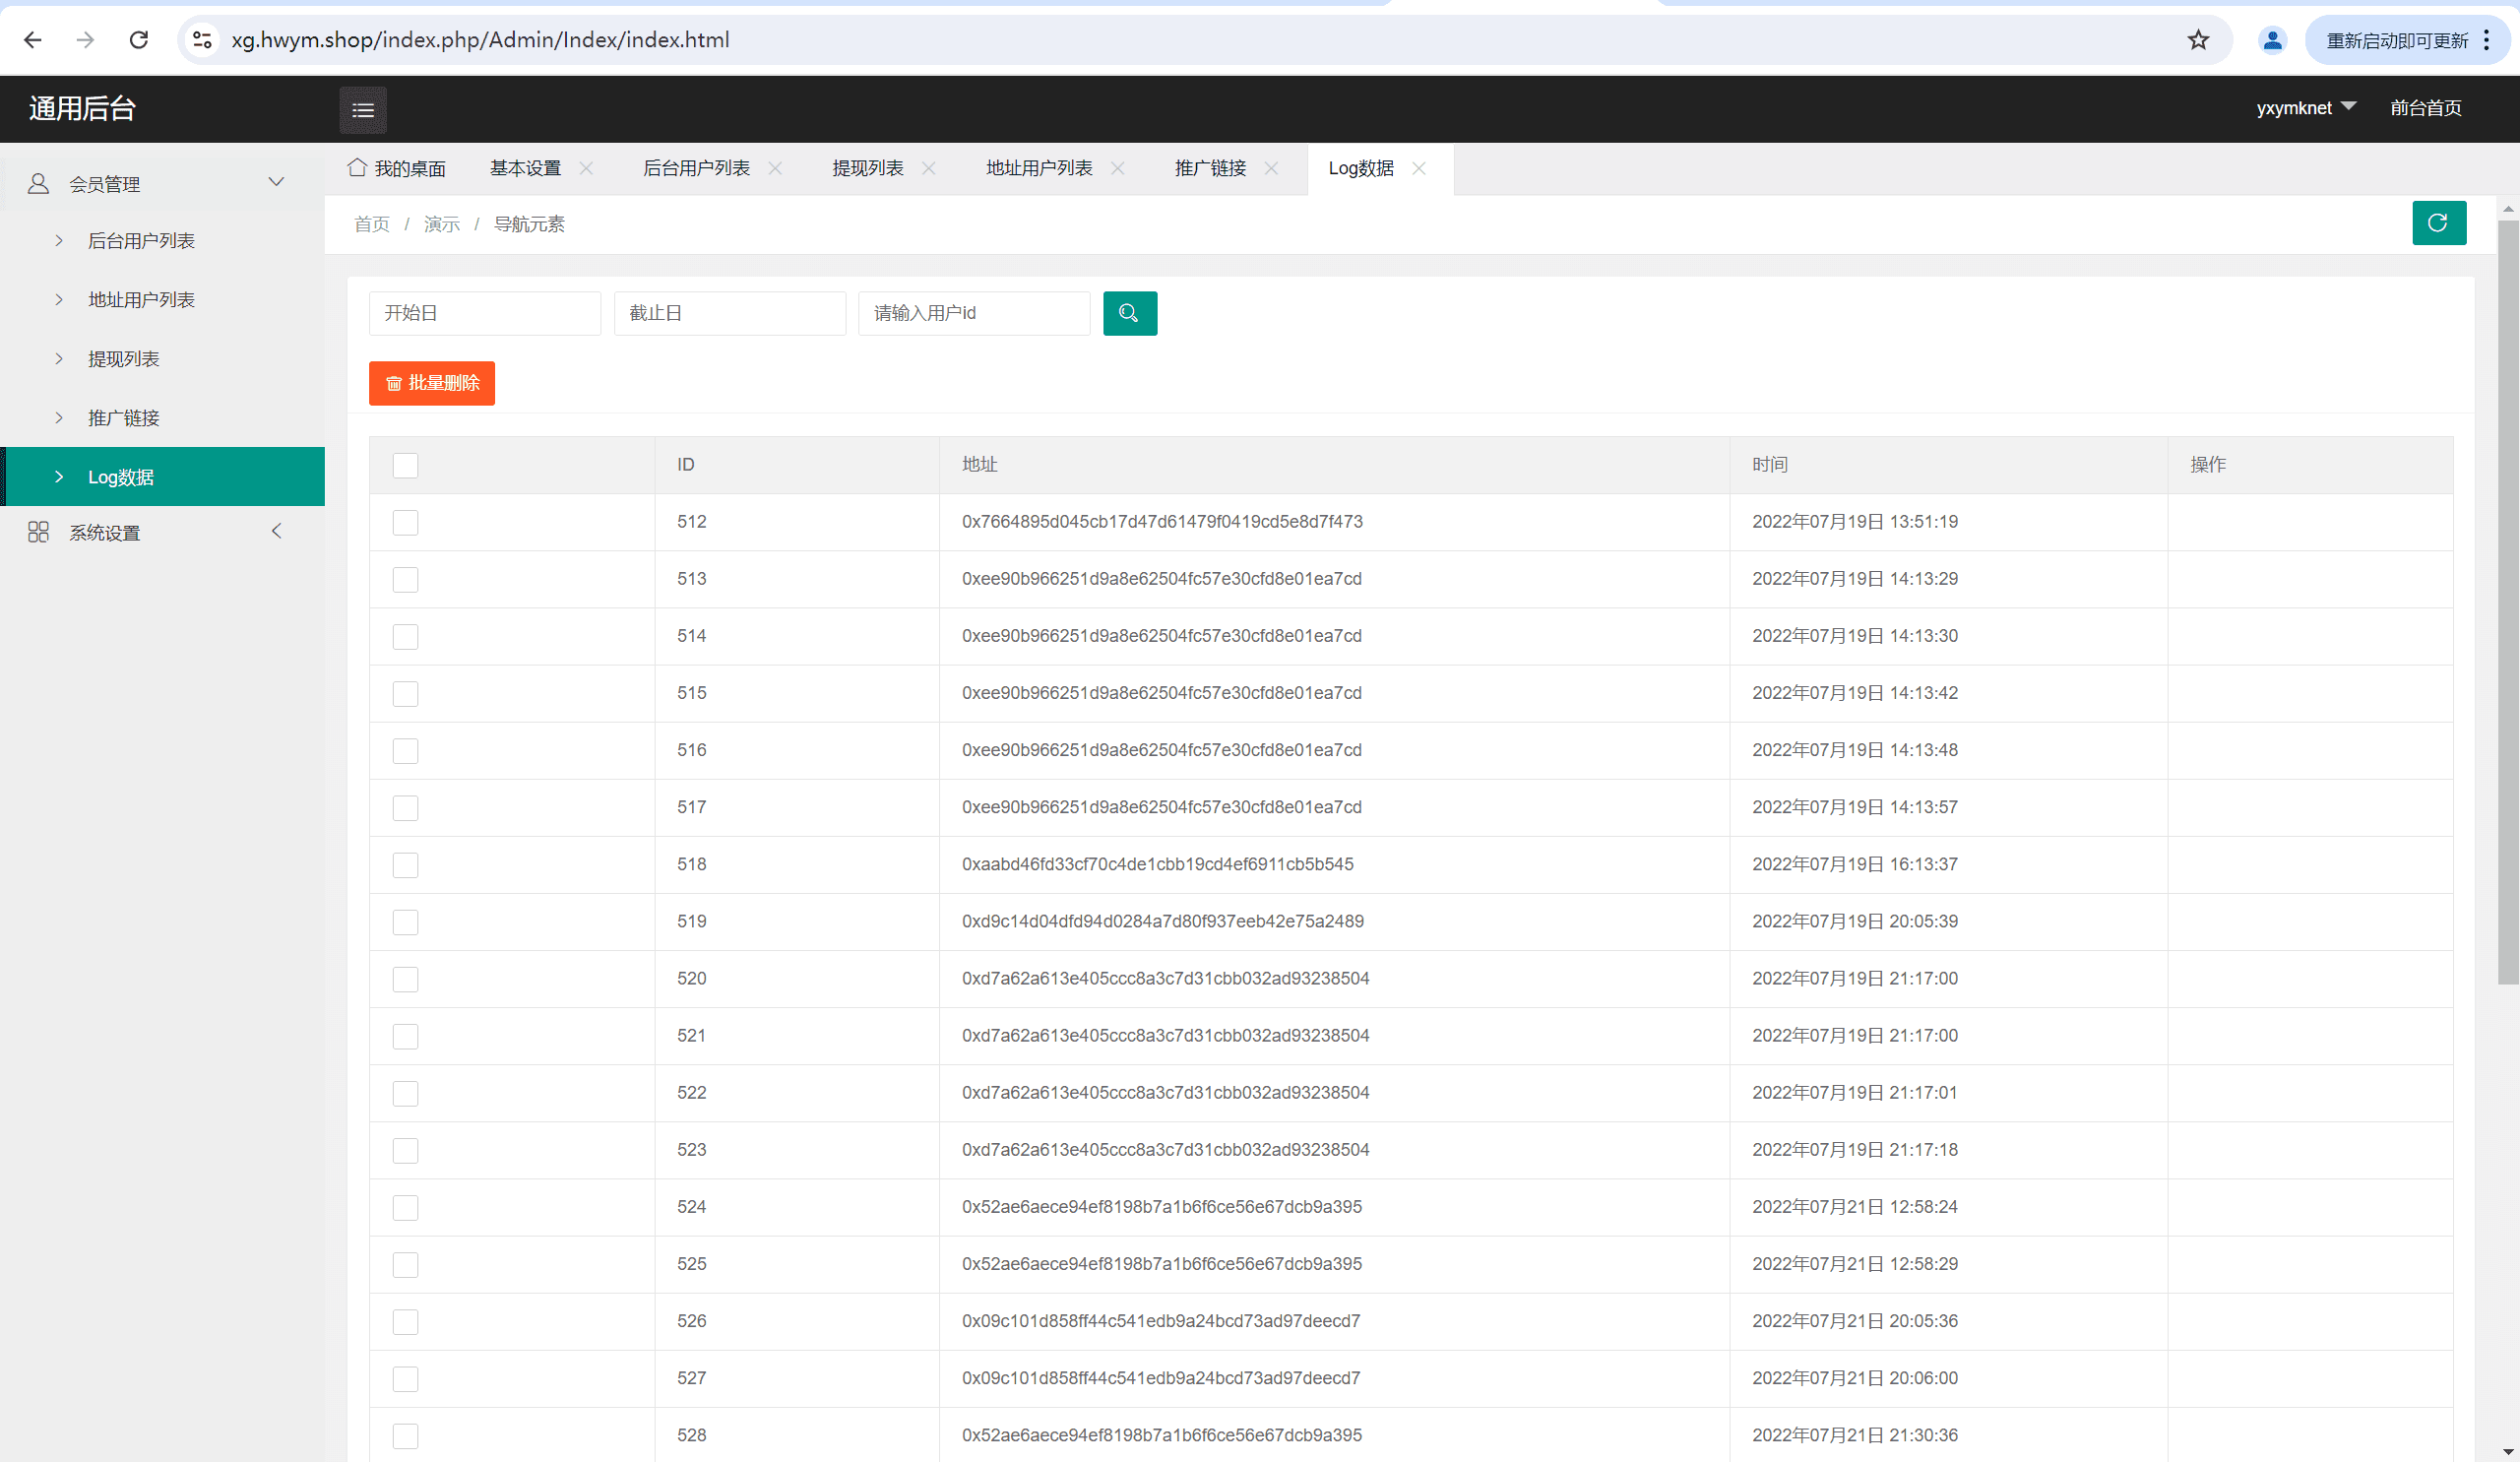Click the vertical scrollbar on the right
Viewport: 2520px width, 1462px height.
tap(2507, 600)
